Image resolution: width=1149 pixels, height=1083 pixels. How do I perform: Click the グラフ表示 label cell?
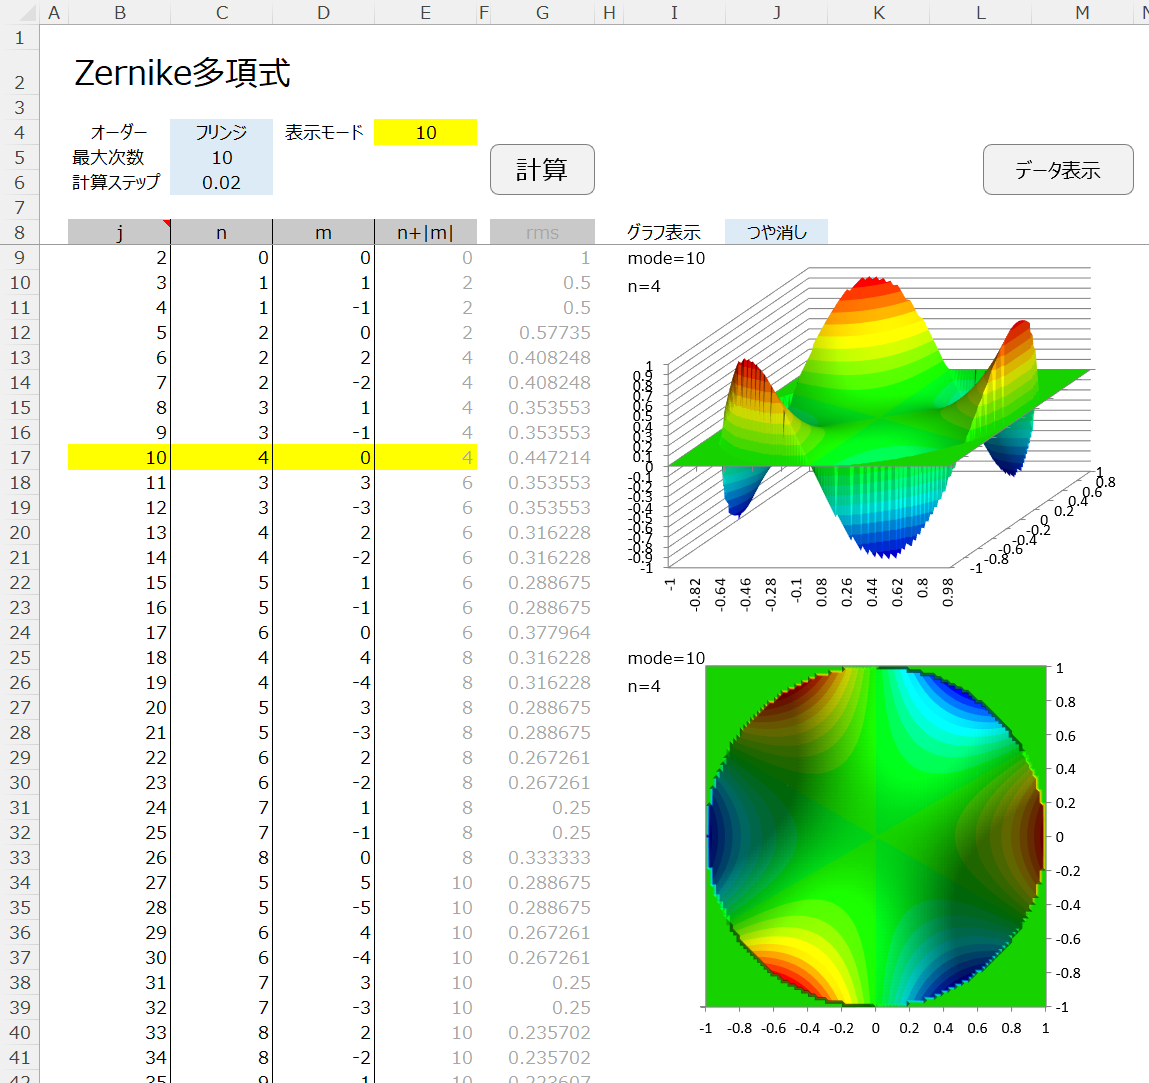coord(663,233)
